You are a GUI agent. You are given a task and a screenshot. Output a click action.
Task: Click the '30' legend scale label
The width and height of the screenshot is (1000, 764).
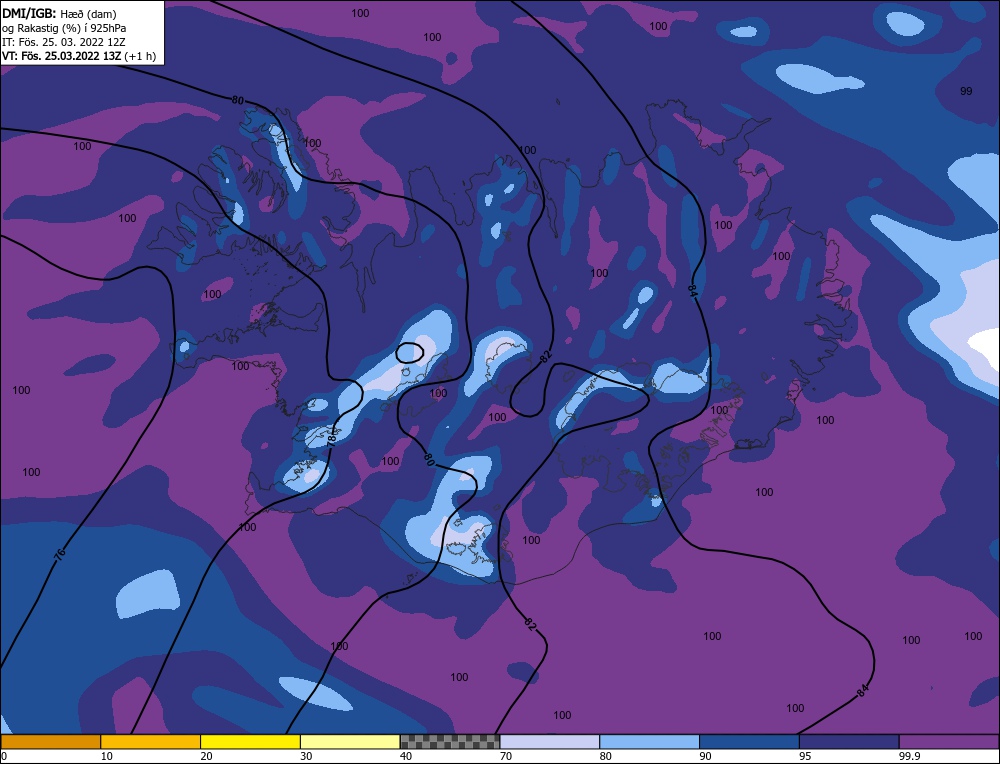pyautogui.click(x=306, y=756)
